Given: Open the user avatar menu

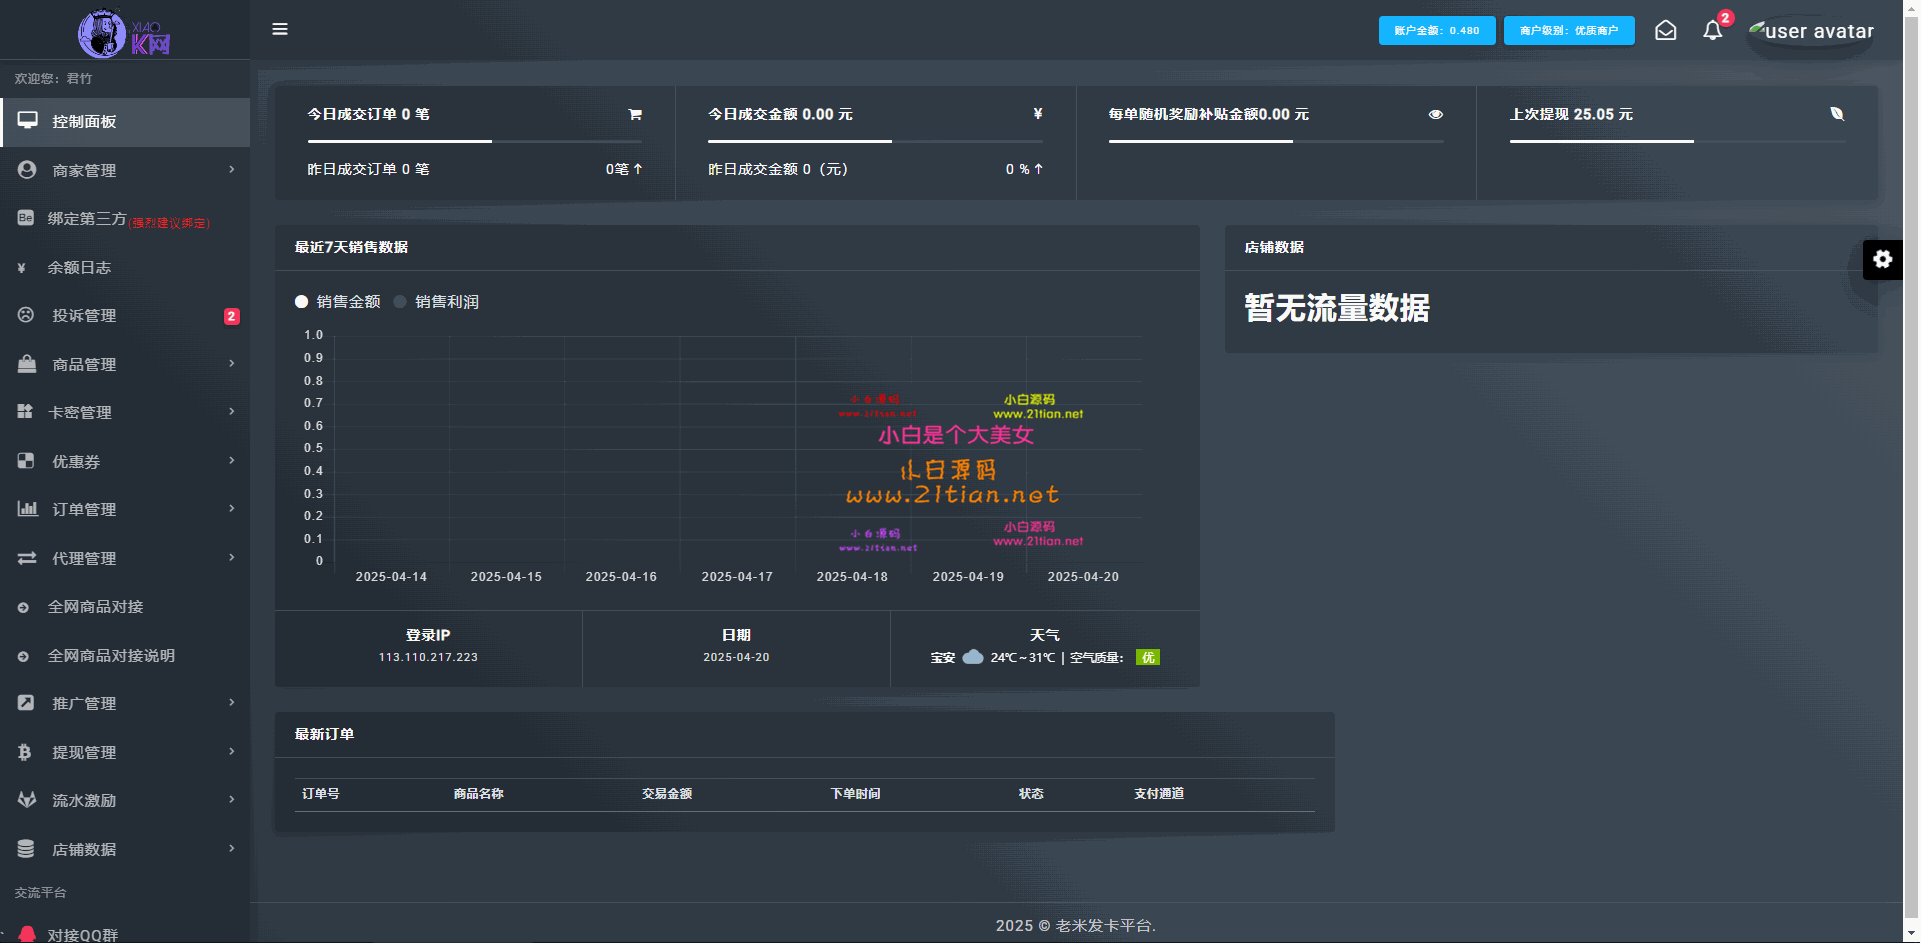Looking at the screenshot, I should click(x=1811, y=31).
